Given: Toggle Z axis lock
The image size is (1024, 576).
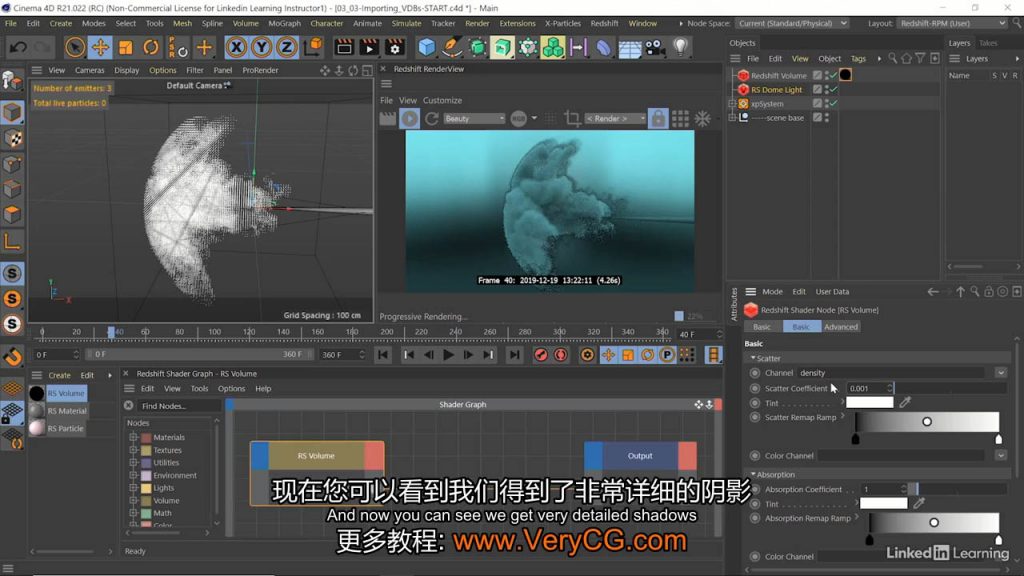Looking at the screenshot, I should click(286, 47).
